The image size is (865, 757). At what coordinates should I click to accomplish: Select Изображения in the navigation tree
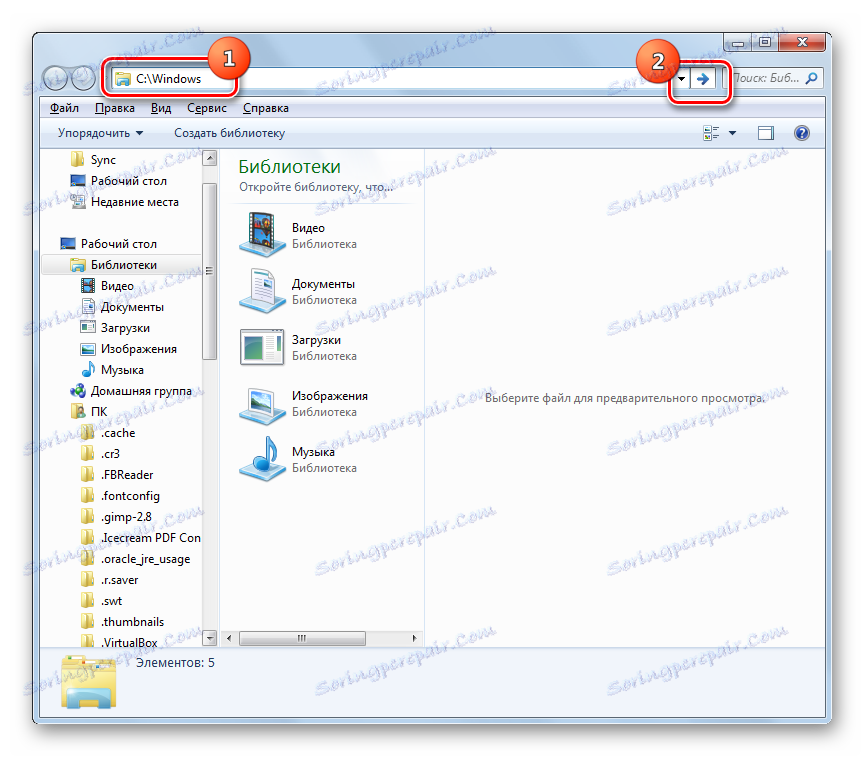point(129,349)
